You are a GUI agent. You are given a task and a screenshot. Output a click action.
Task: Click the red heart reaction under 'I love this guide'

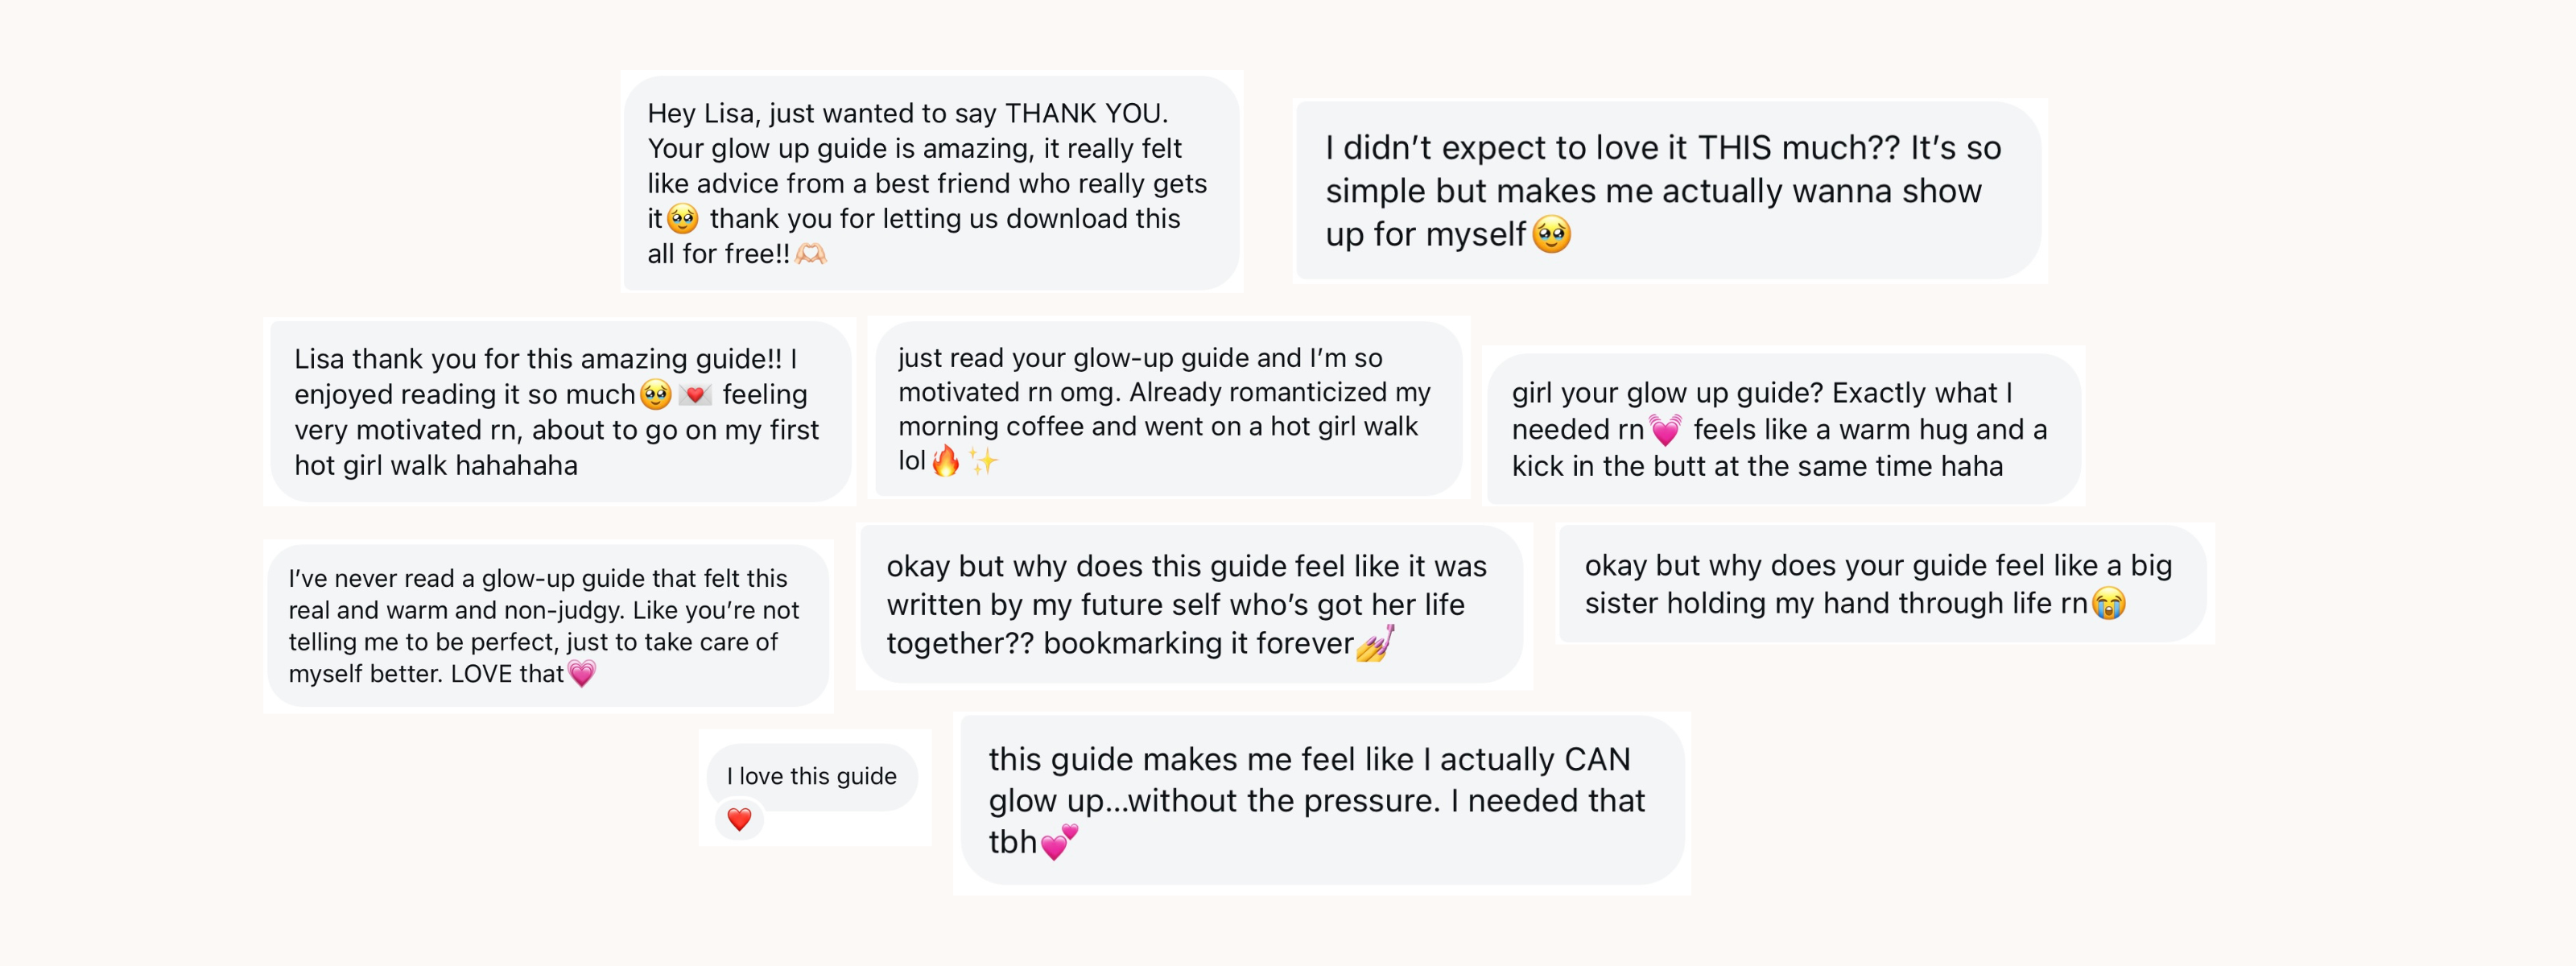[x=739, y=820]
